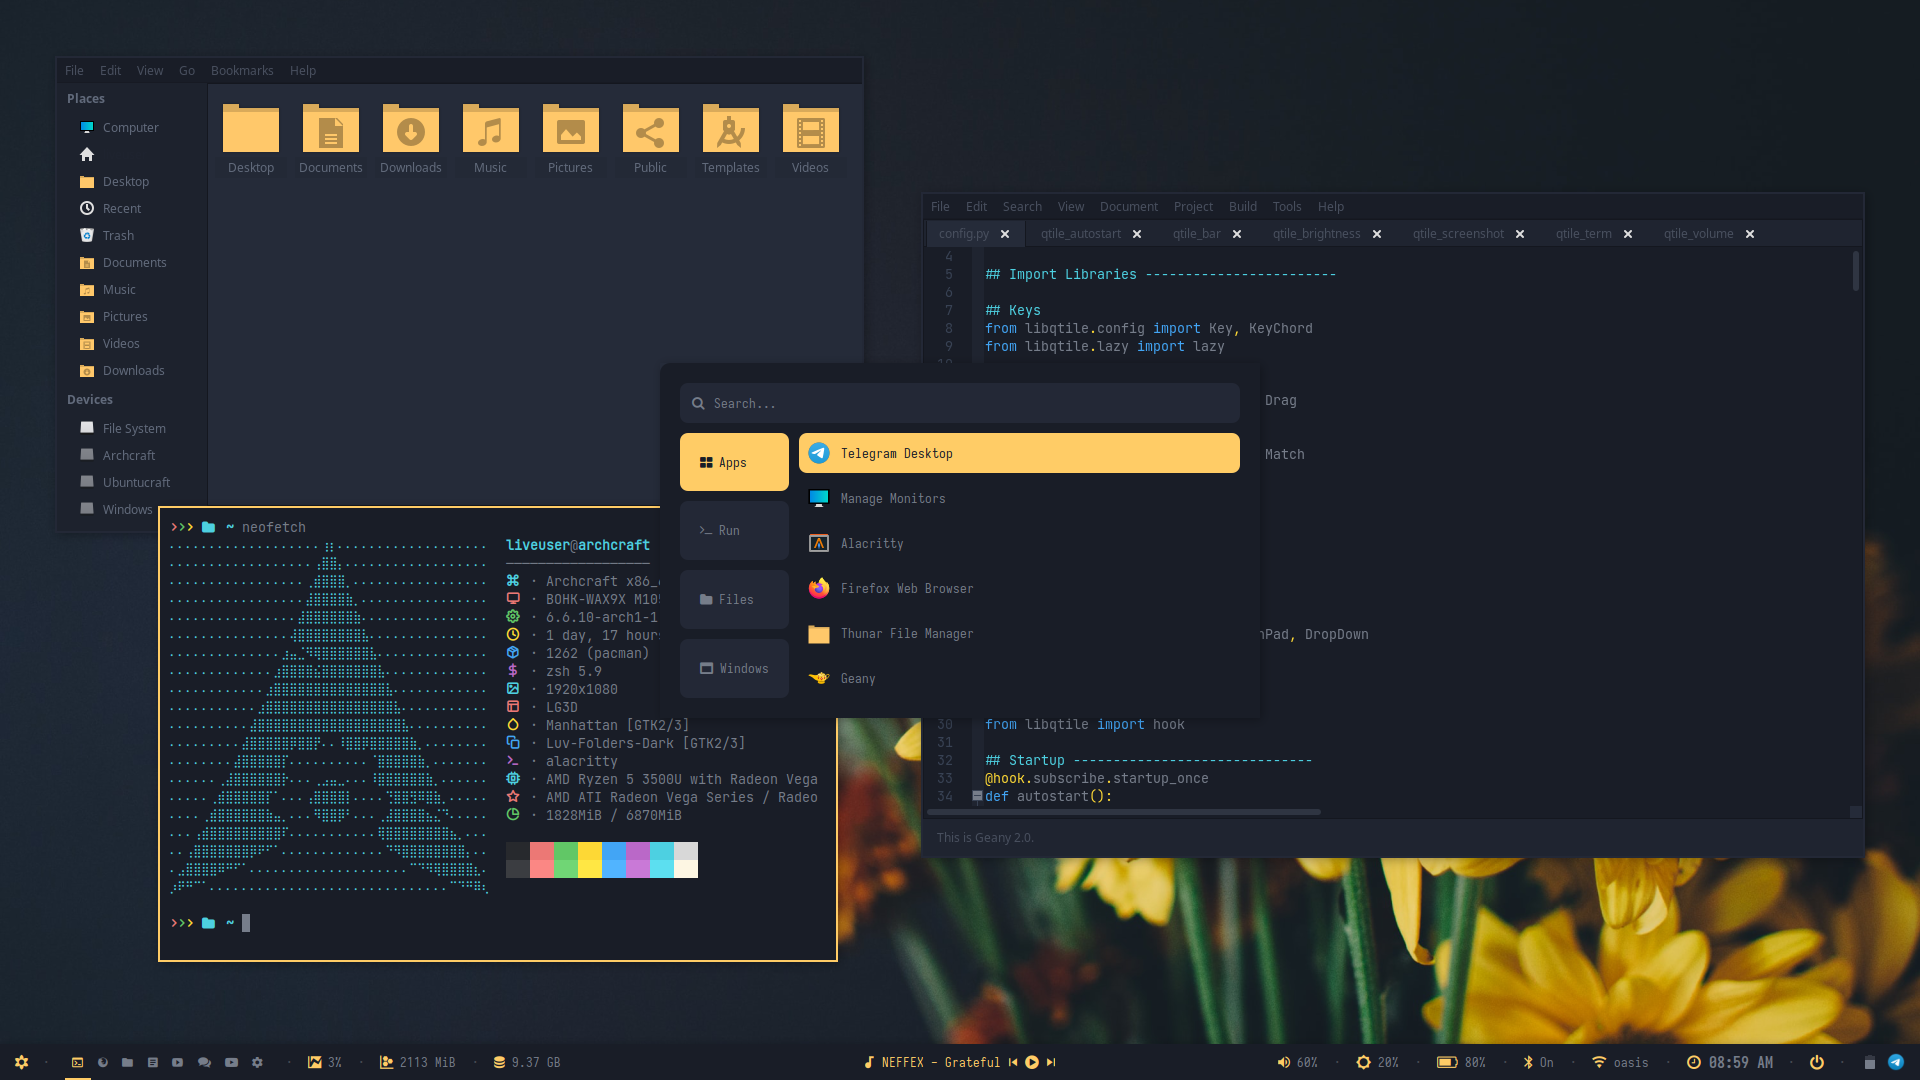Switch launcher to Run mode
1920x1080 pixels.
click(x=734, y=531)
